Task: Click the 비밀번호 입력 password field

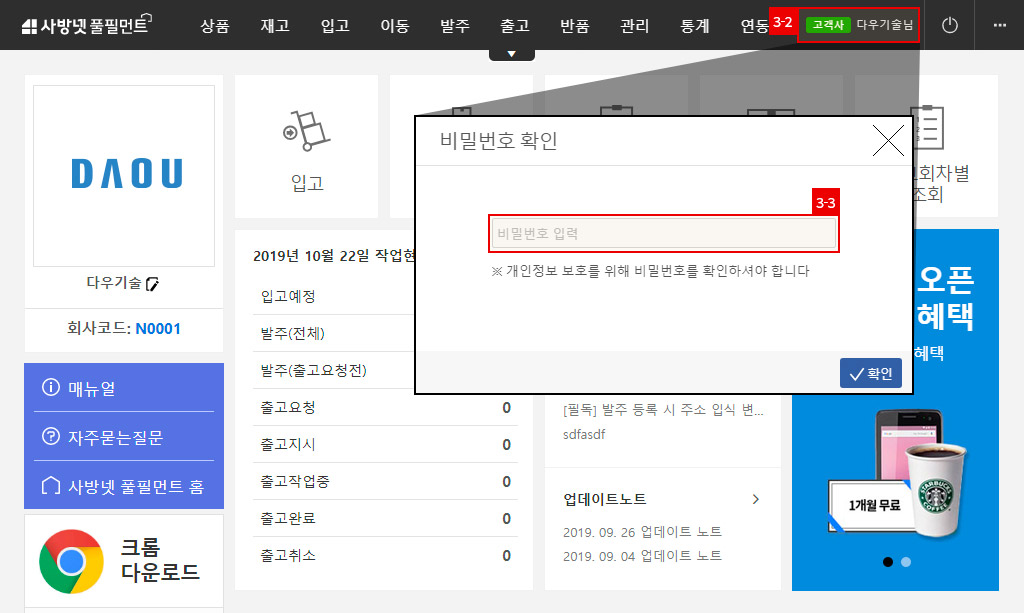Action: (x=663, y=232)
